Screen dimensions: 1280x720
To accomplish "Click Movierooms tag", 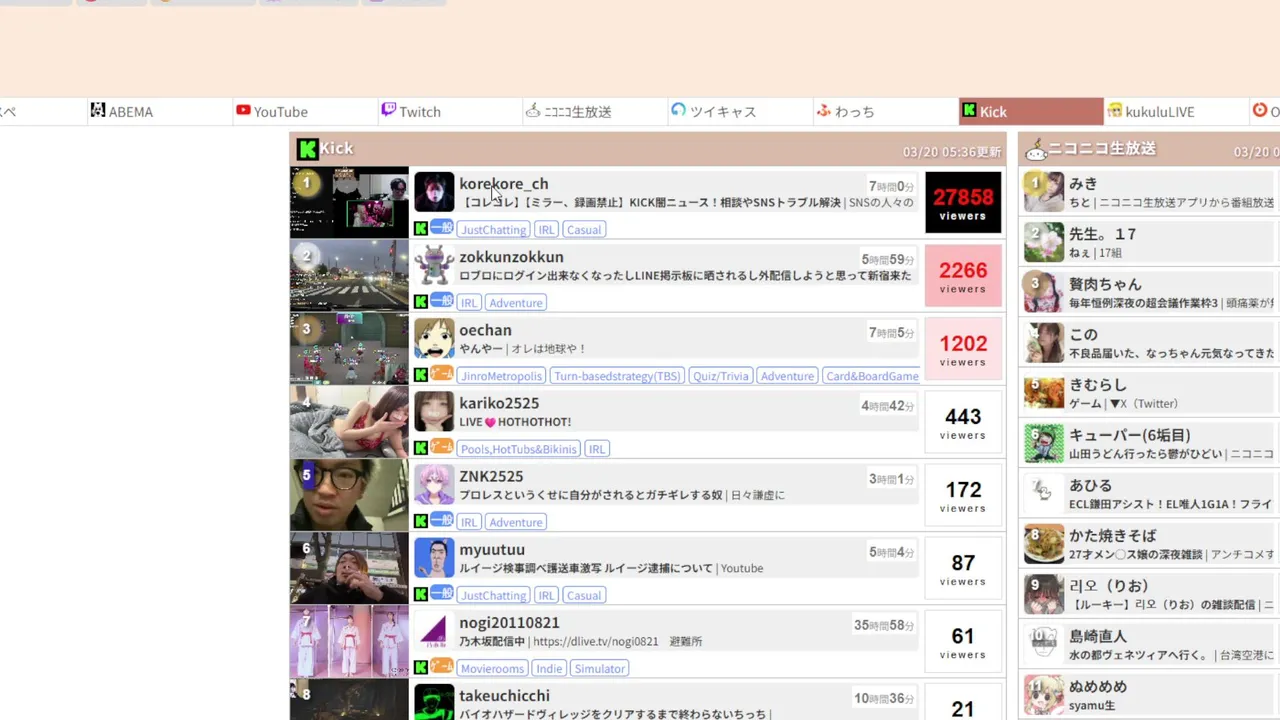I will pyautogui.click(x=493, y=668).
